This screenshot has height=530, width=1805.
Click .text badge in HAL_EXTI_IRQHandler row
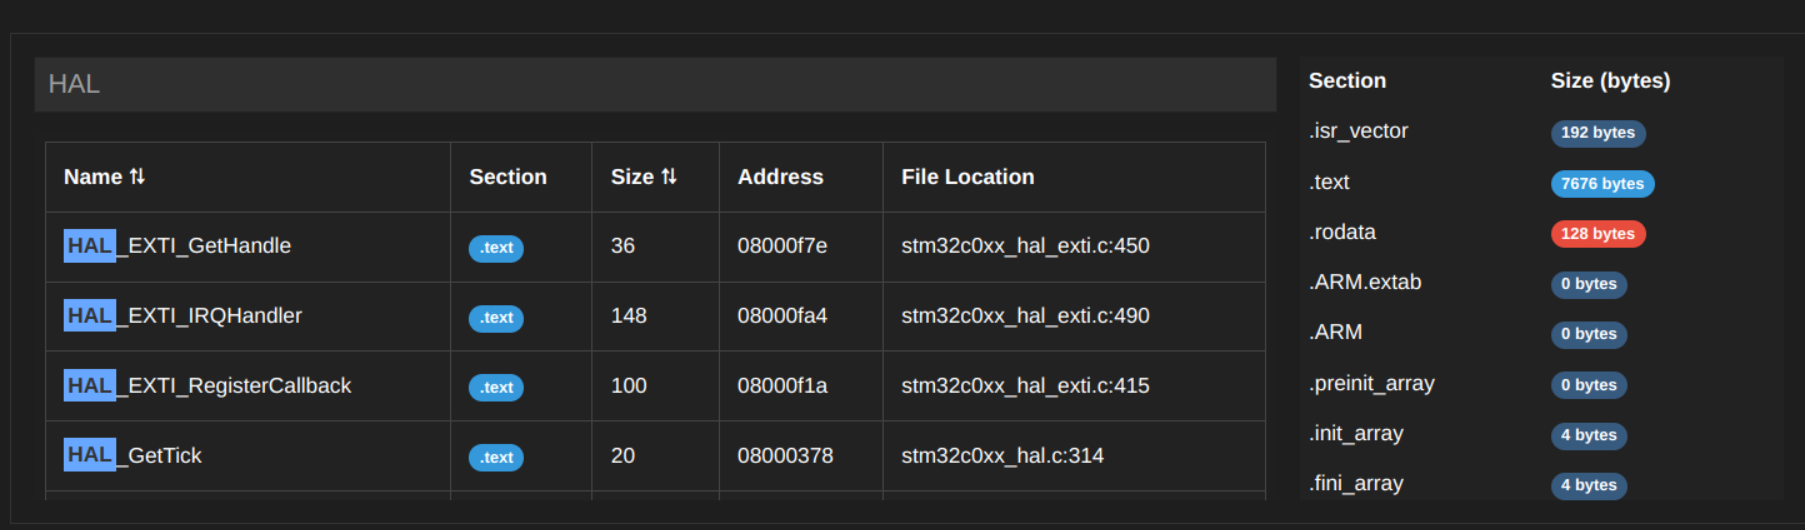496,318
